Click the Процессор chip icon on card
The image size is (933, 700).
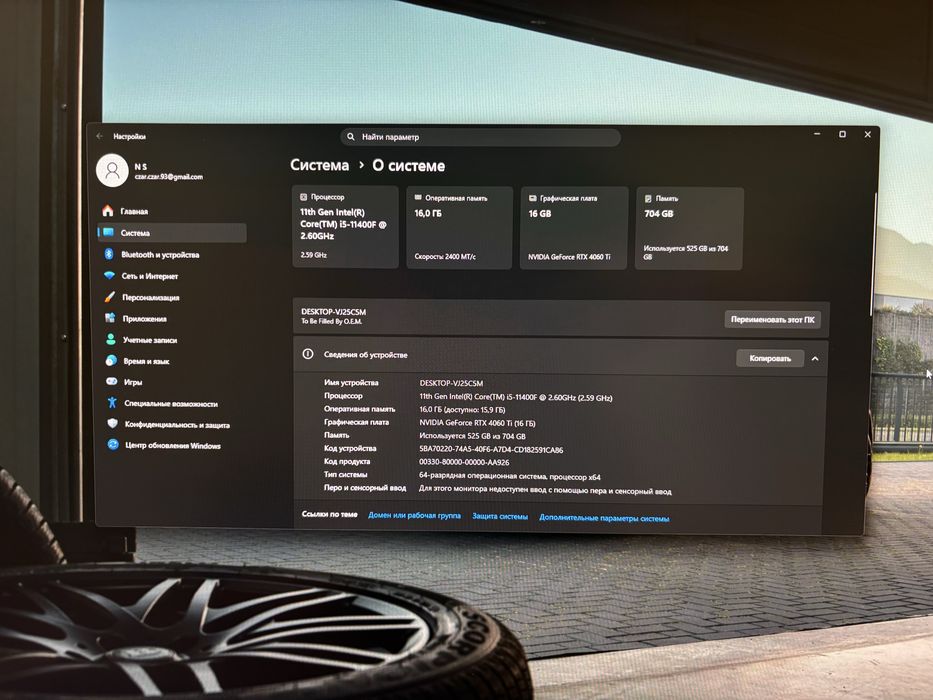click(303, 197)
